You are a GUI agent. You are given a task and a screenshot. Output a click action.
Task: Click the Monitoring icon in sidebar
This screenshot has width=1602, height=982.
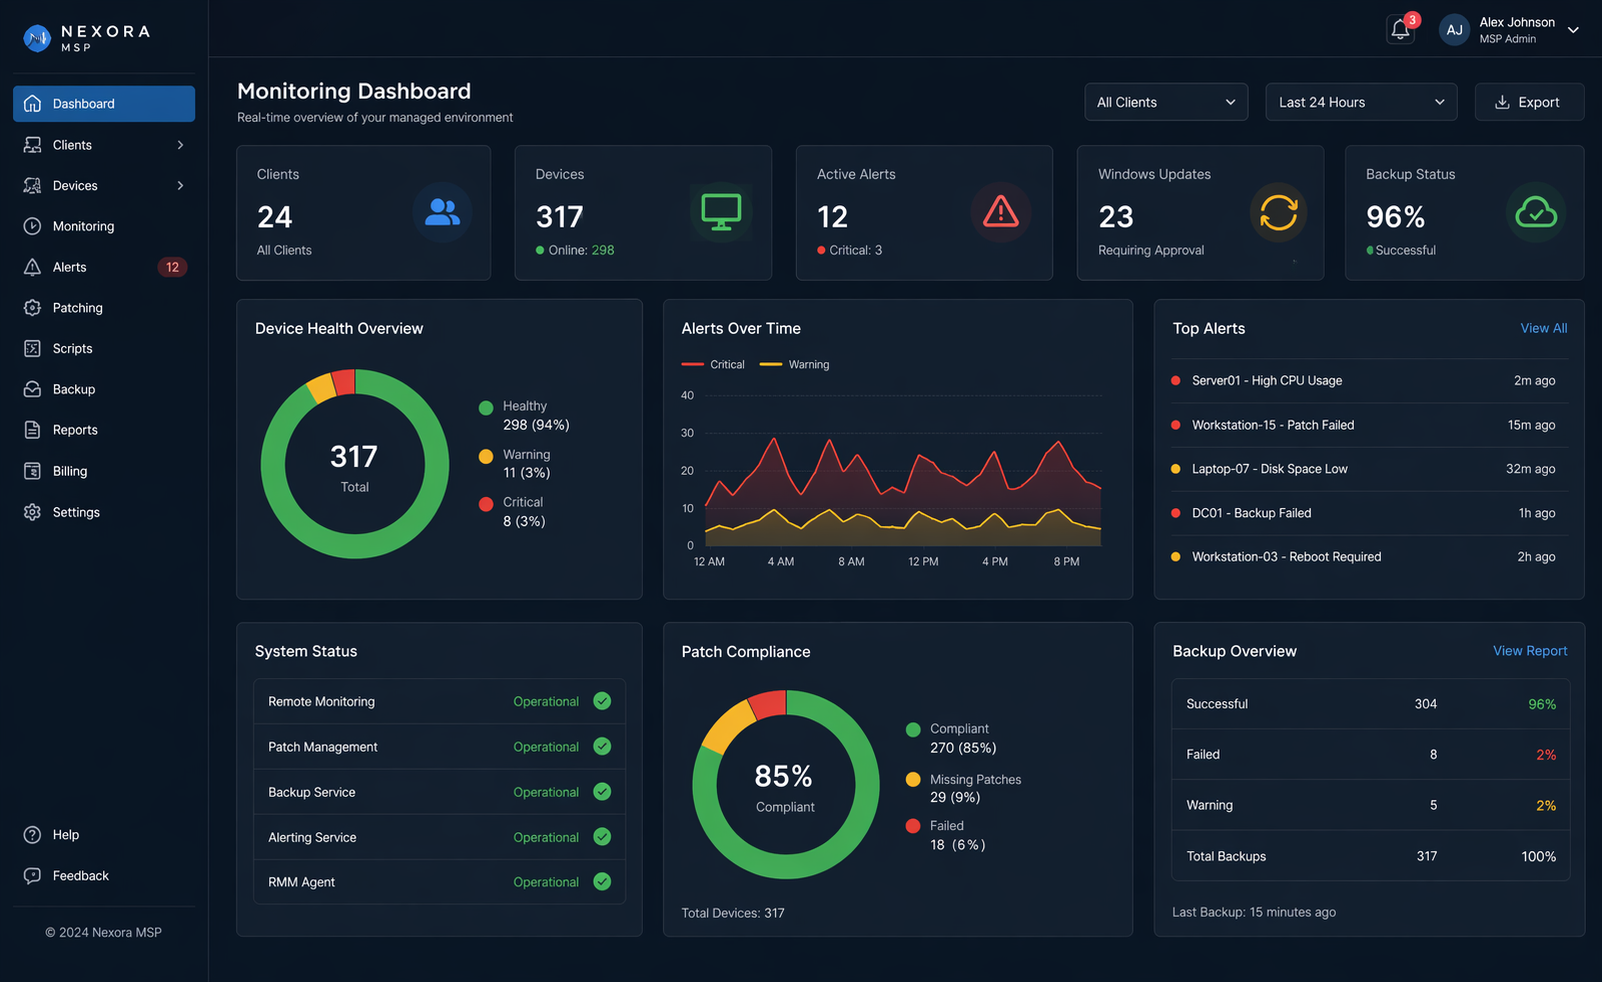[33, 226]
